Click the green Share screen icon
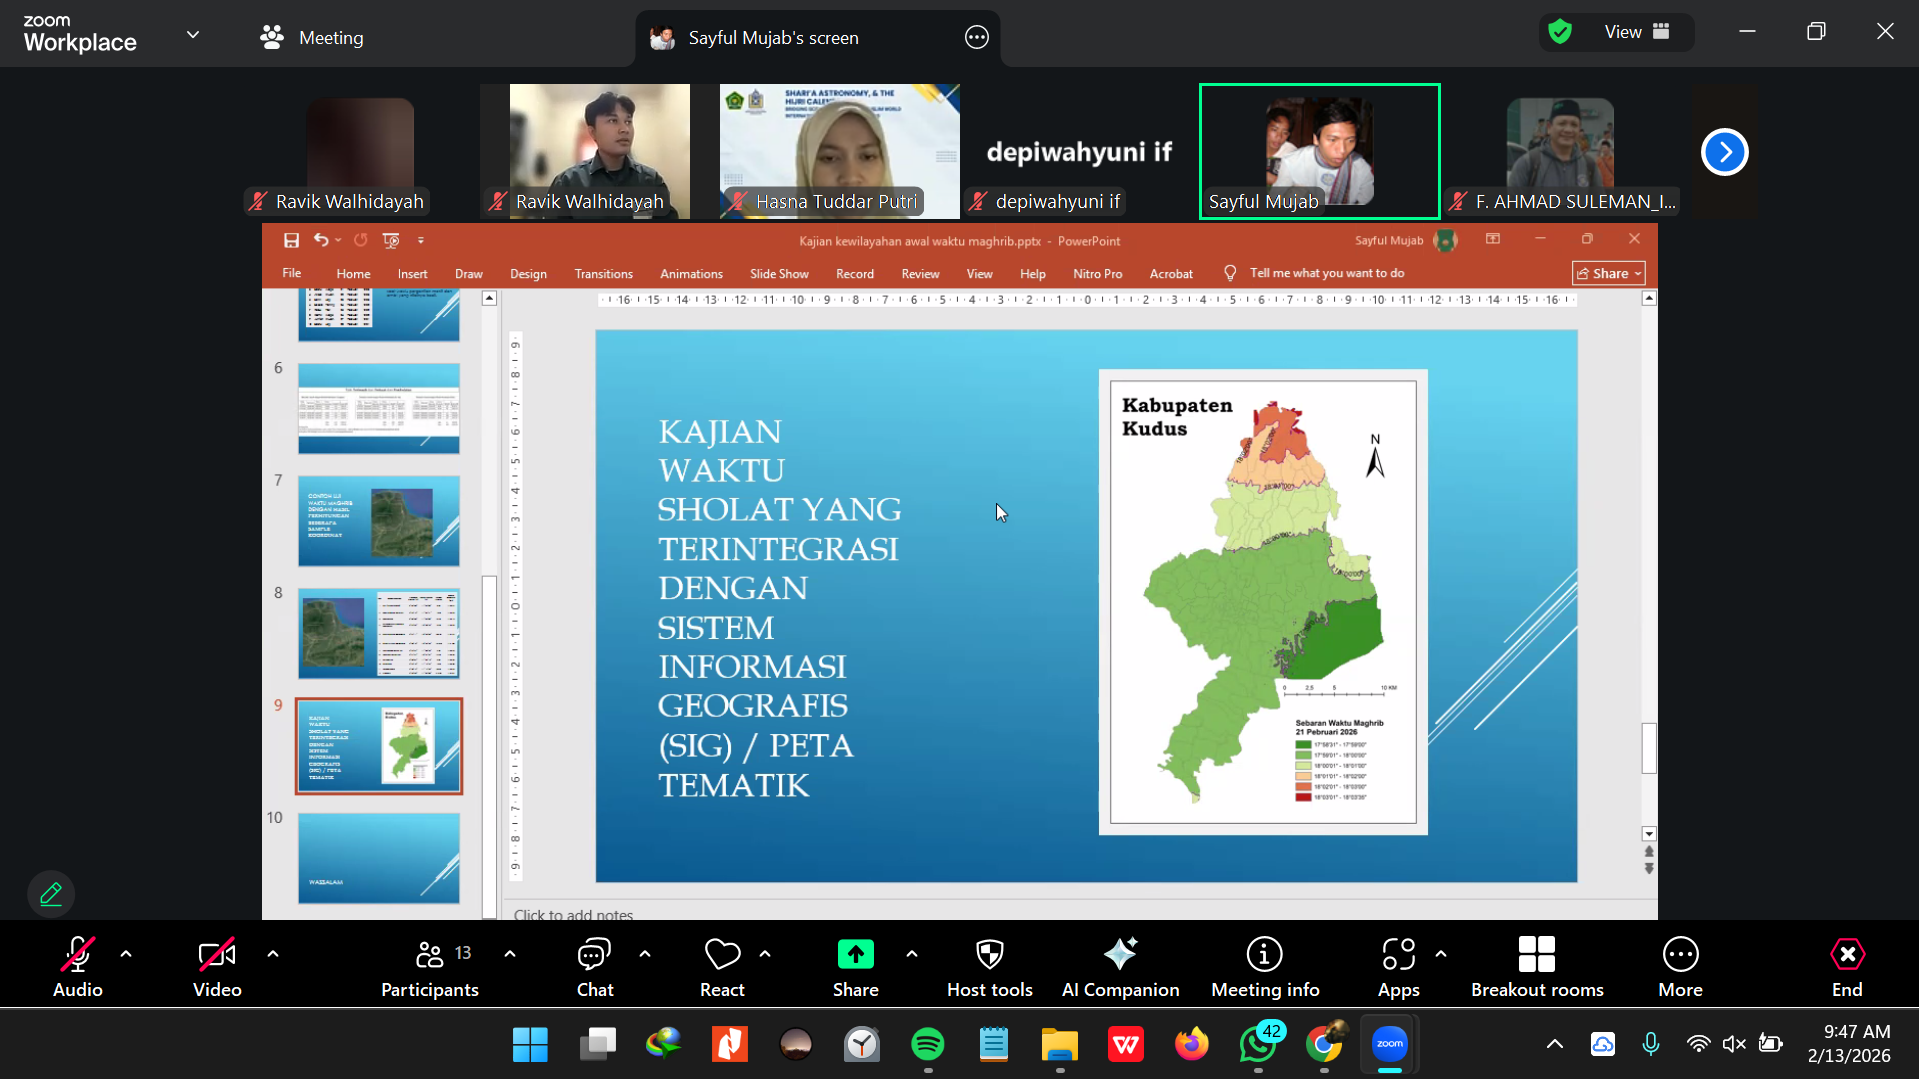The image size is (1919, 1079). point(855,955)
